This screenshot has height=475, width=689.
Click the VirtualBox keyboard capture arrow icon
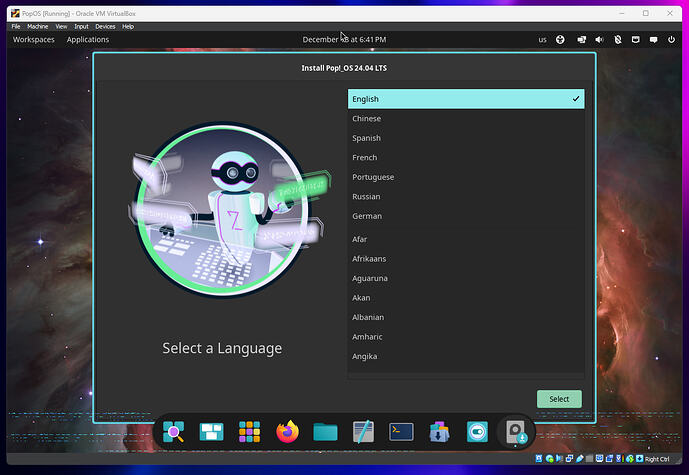[640, 458]
